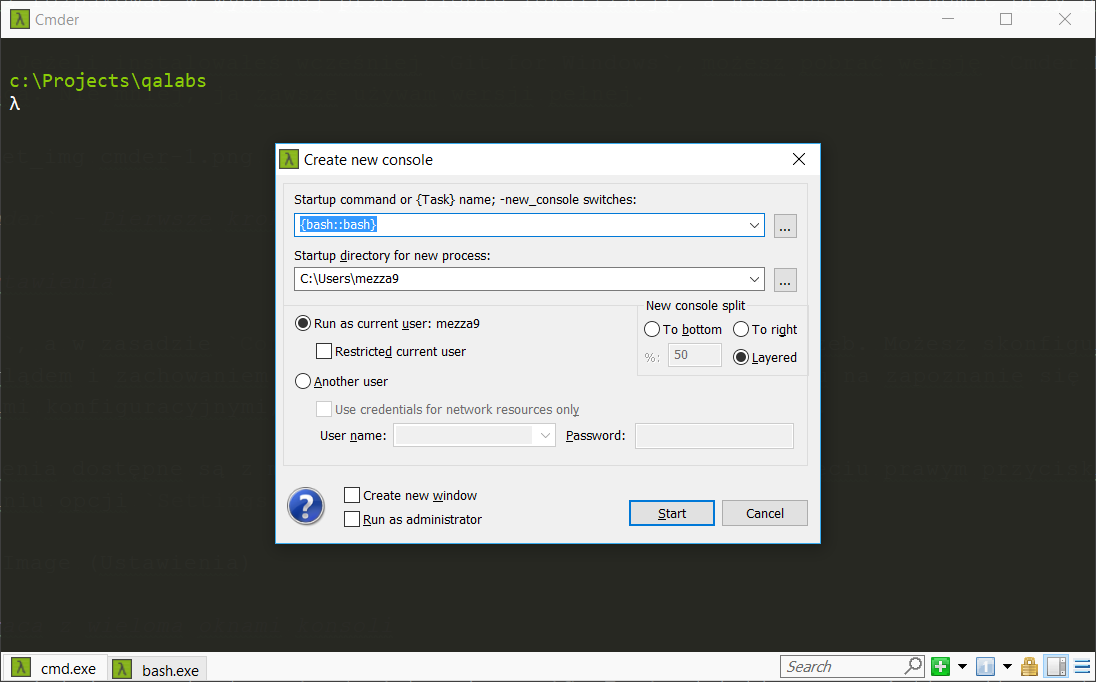Click the active console number icon
Screen dimensions: 1096x682
985,667
